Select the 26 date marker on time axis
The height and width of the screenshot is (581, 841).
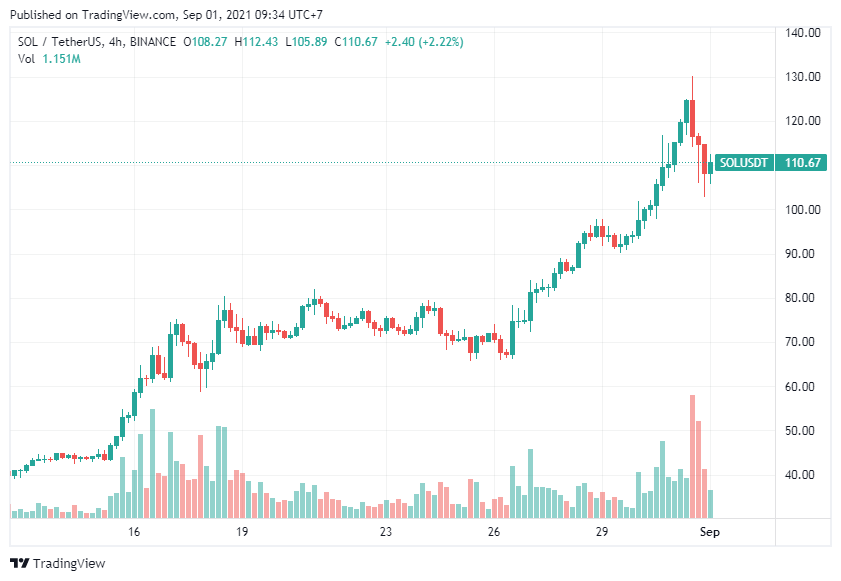(494, 533)
